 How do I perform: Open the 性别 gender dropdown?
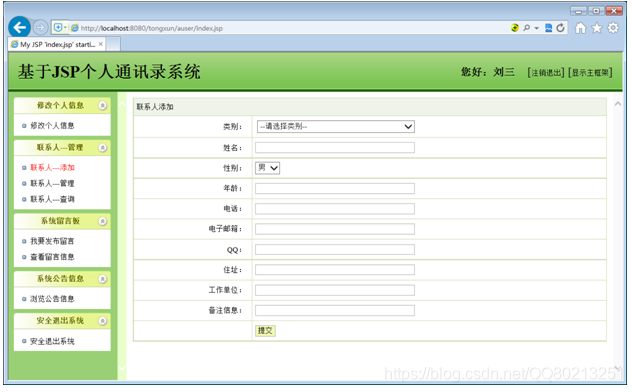tap(267, 168)
